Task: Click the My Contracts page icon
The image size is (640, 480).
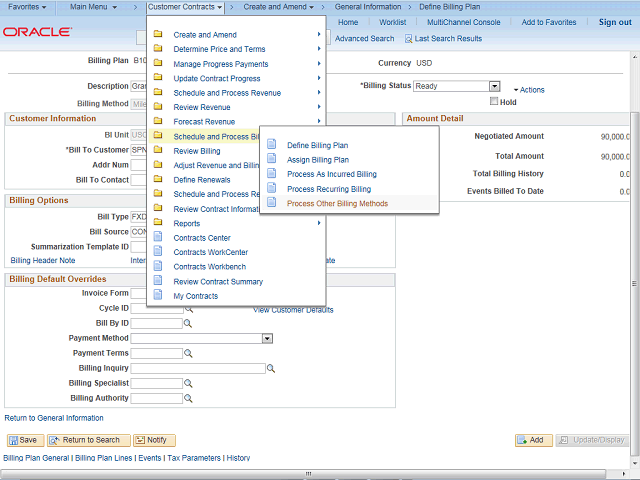Action: (158, 296)
